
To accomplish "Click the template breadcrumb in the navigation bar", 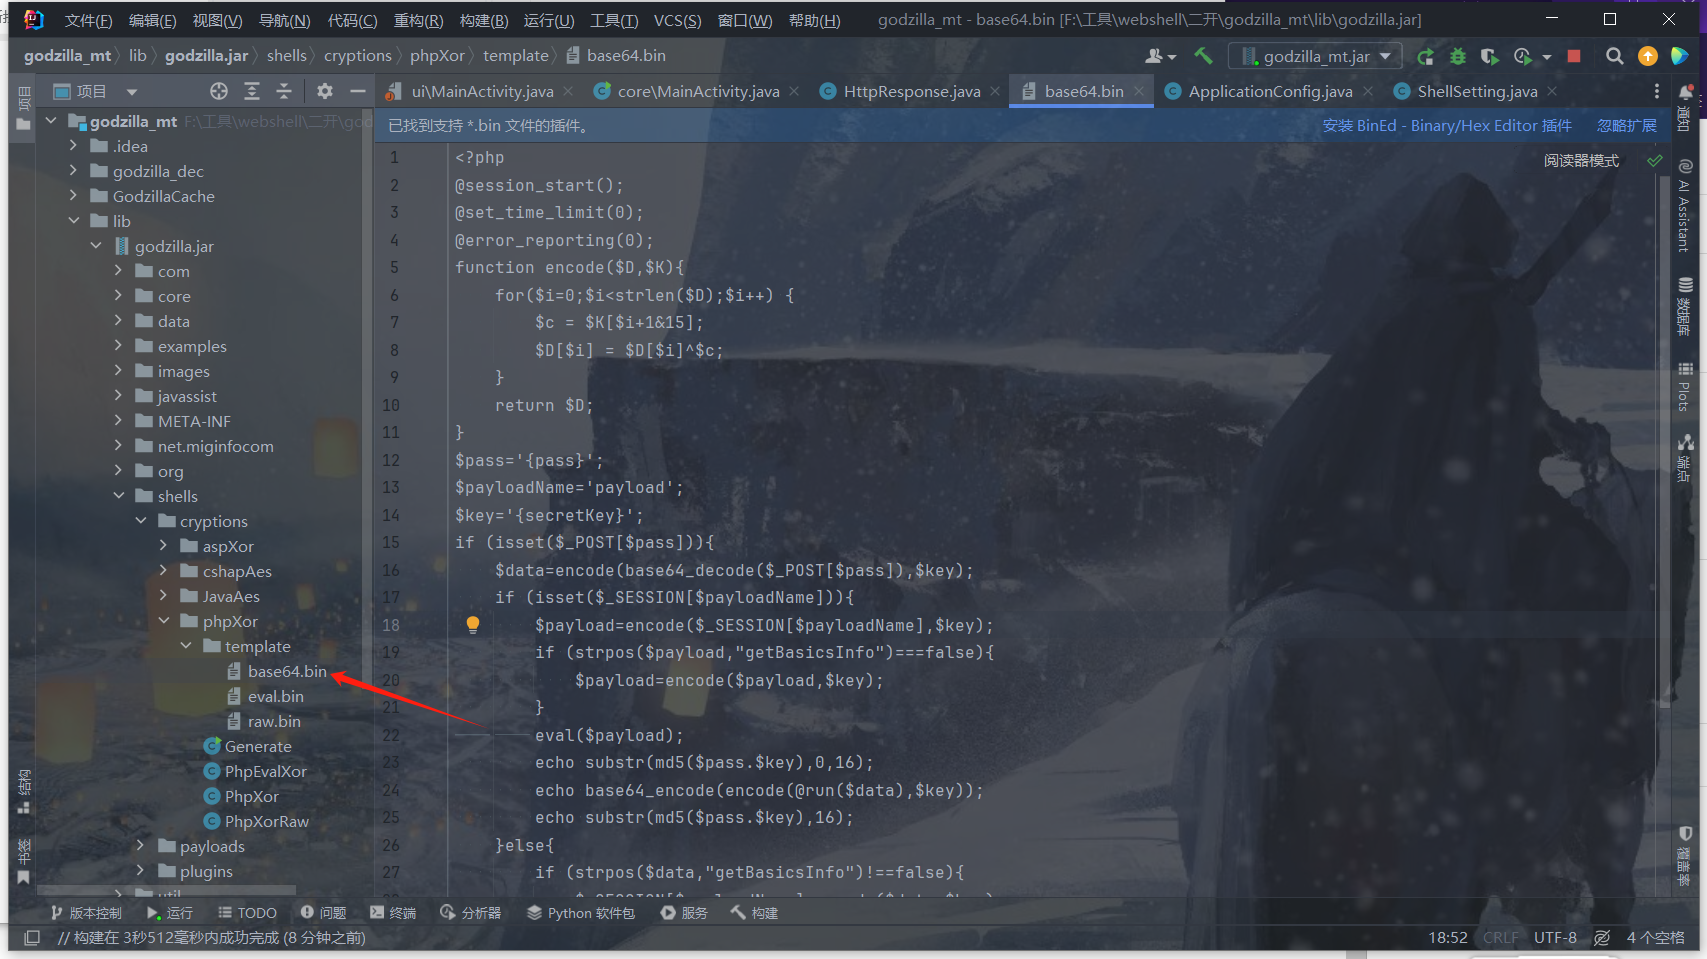I will pyautogui.click(x=516, y=56).
